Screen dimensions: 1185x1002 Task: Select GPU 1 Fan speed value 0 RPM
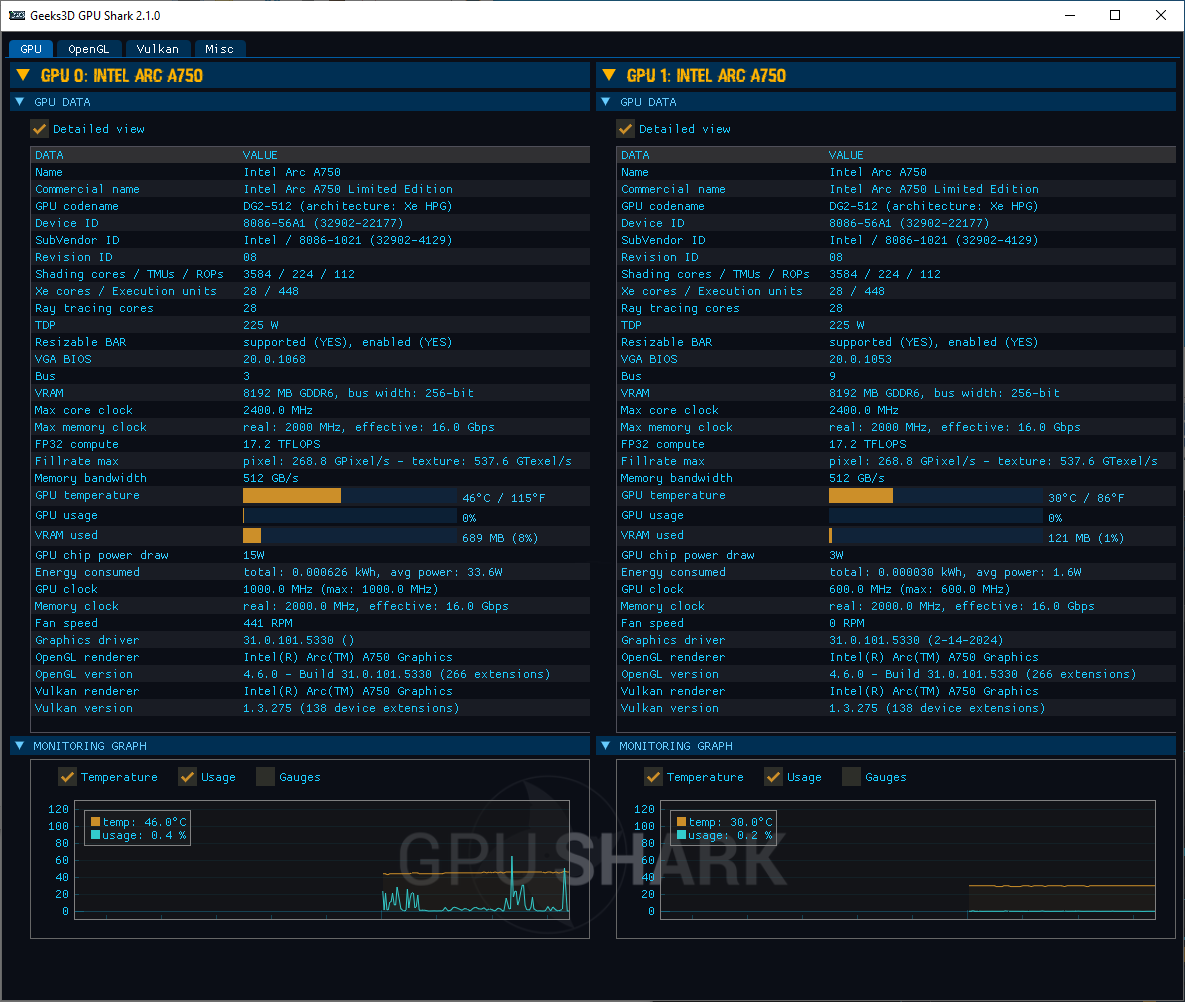(x=846, y=623)
